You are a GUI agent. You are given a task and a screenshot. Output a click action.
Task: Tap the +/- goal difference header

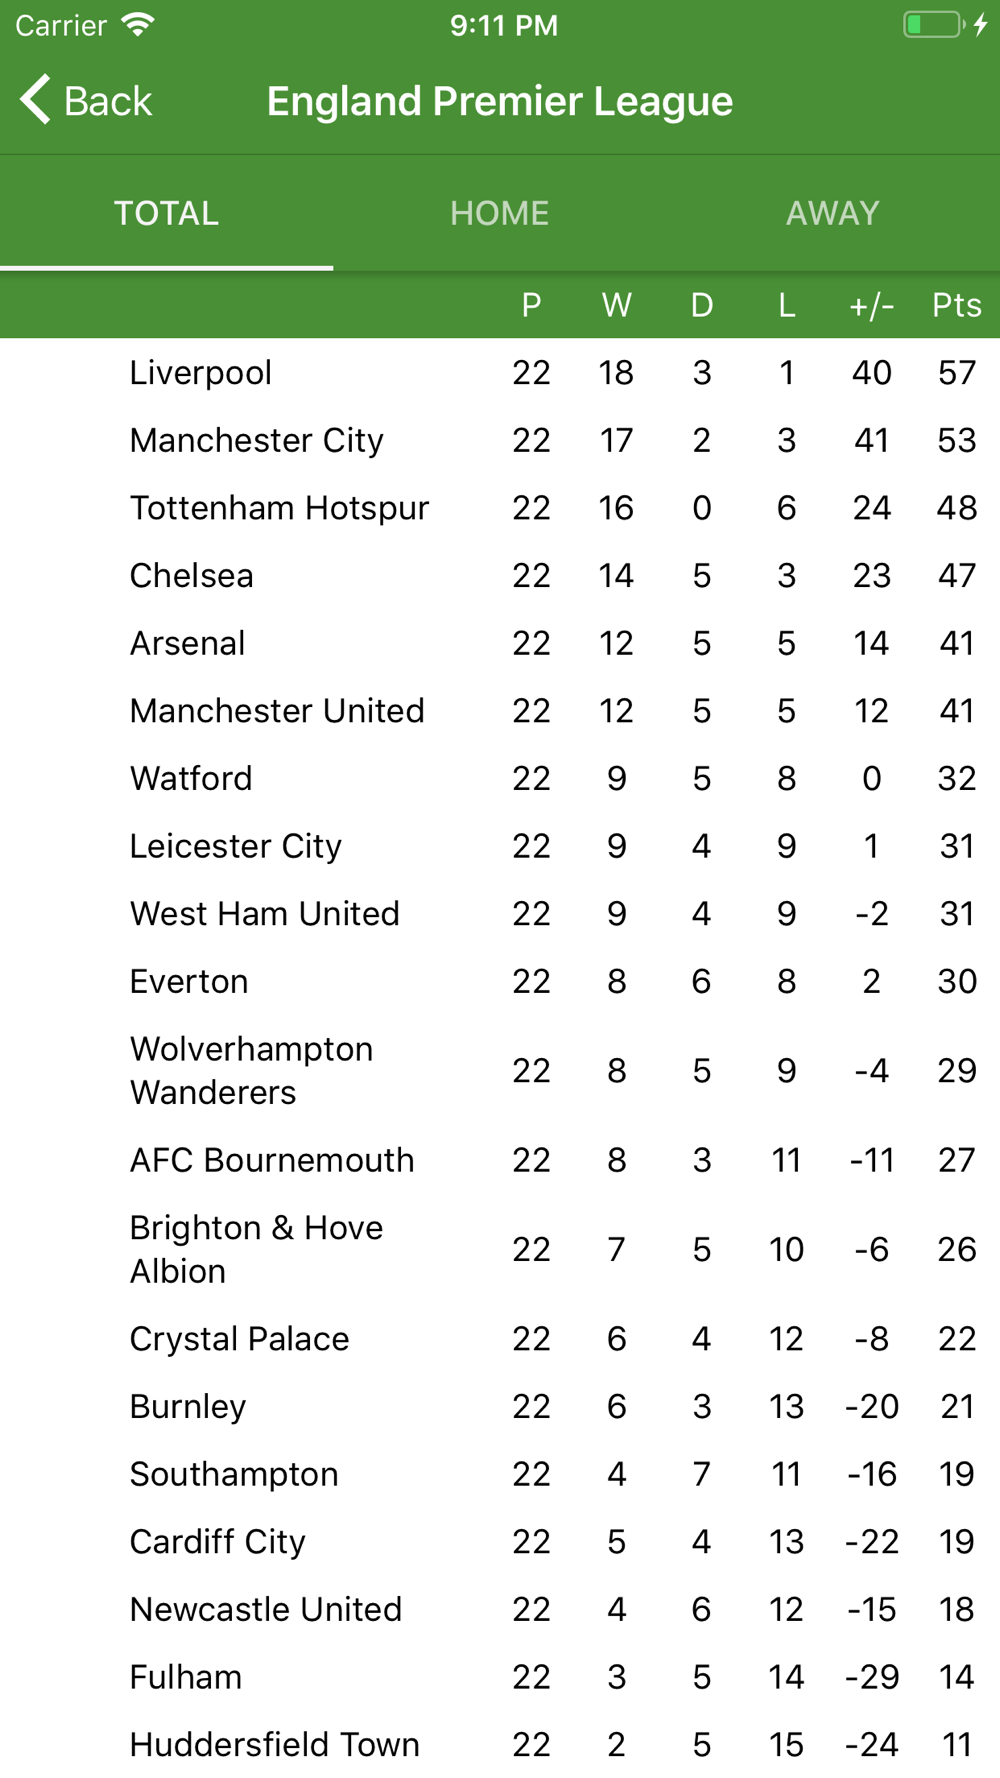(x=872, y=305)
